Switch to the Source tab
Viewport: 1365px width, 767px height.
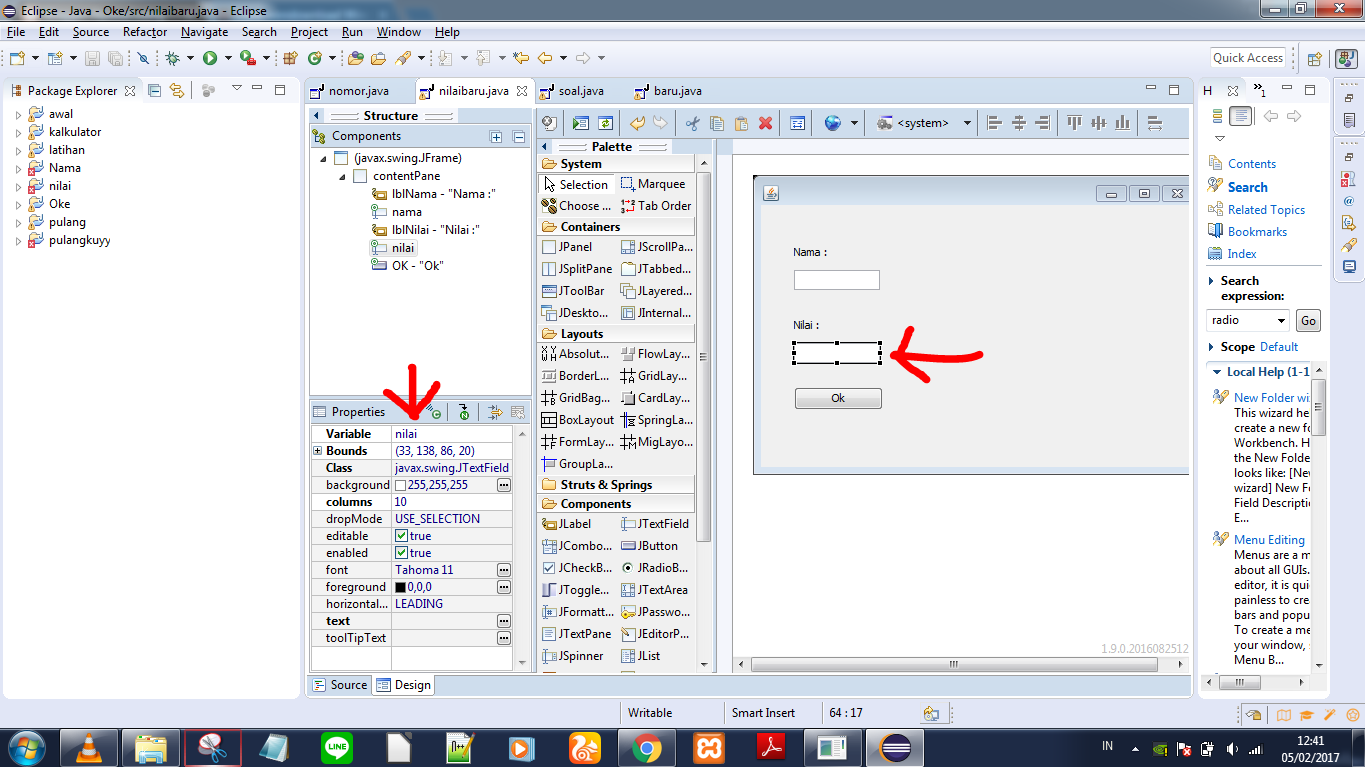(340, 685)
